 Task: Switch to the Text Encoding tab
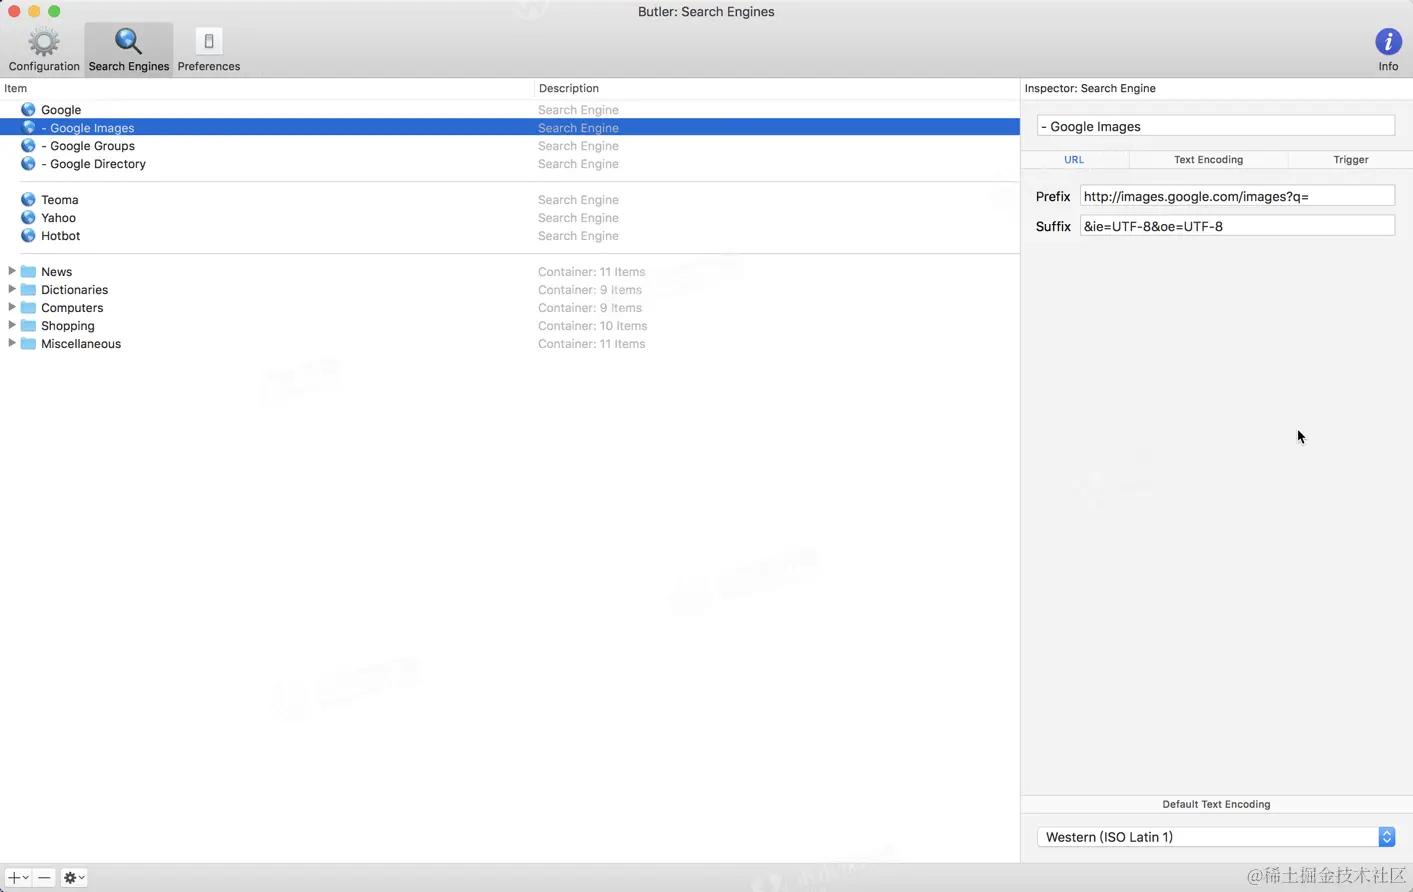coord(1208,160)
